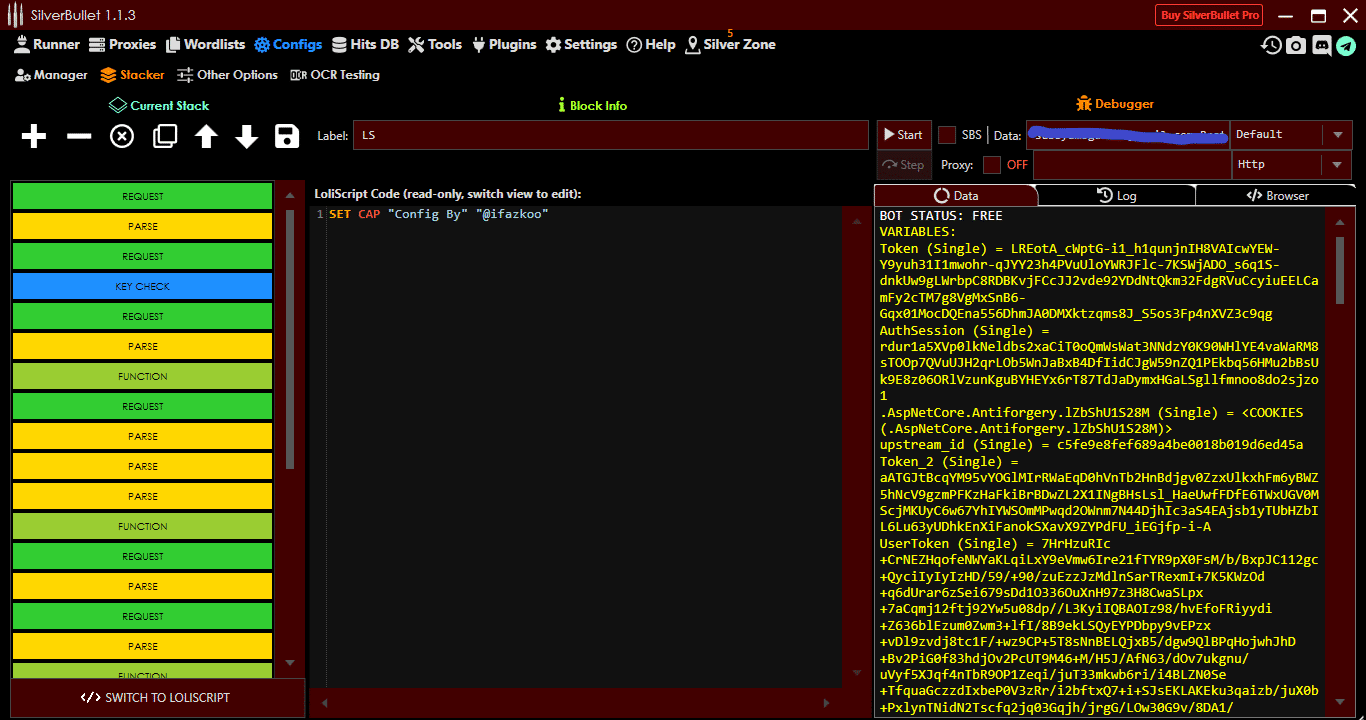Select the blue KEY CHECK block
The width and height of the screenshot is (1366, 720).
(141, 286)
